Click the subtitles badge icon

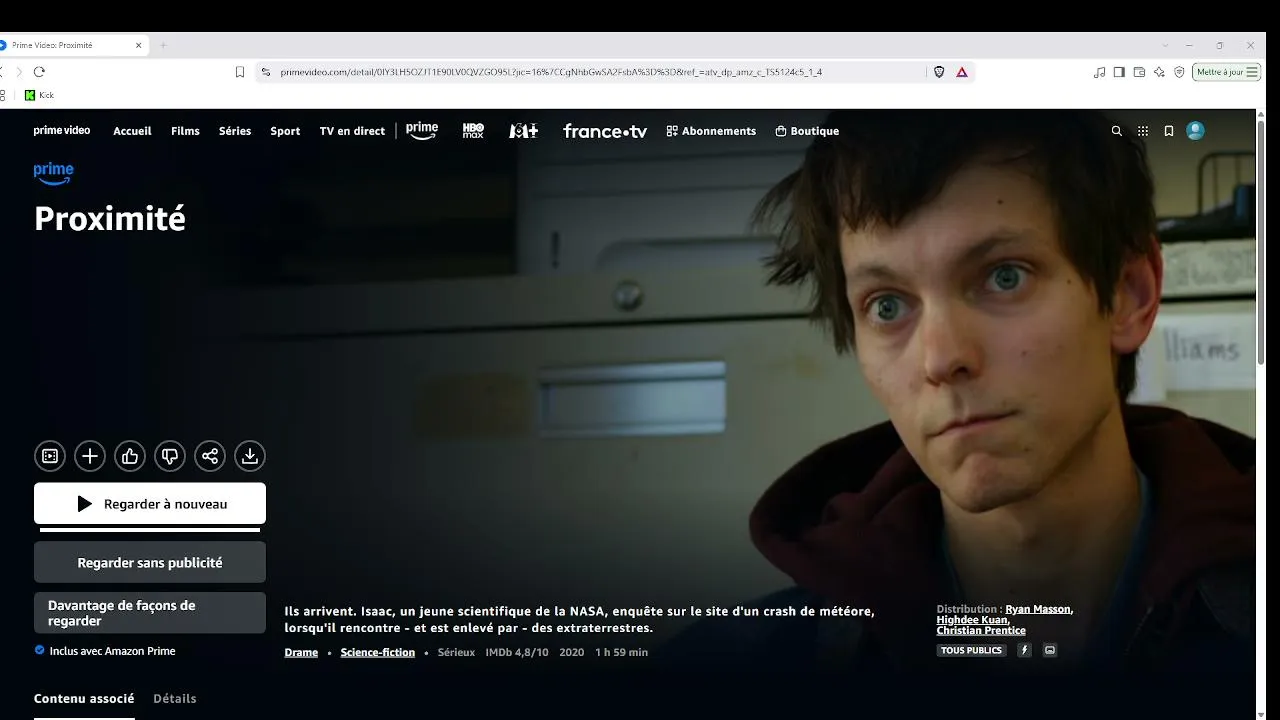(x=1050, y=650)
